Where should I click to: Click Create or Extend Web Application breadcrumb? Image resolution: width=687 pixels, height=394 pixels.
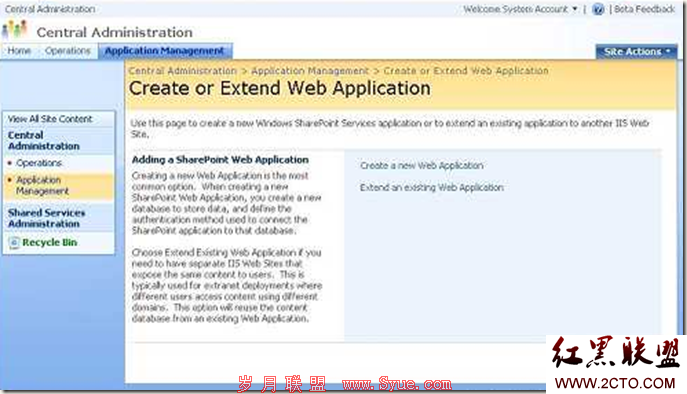pyautogui.click(x=466, y=71)
